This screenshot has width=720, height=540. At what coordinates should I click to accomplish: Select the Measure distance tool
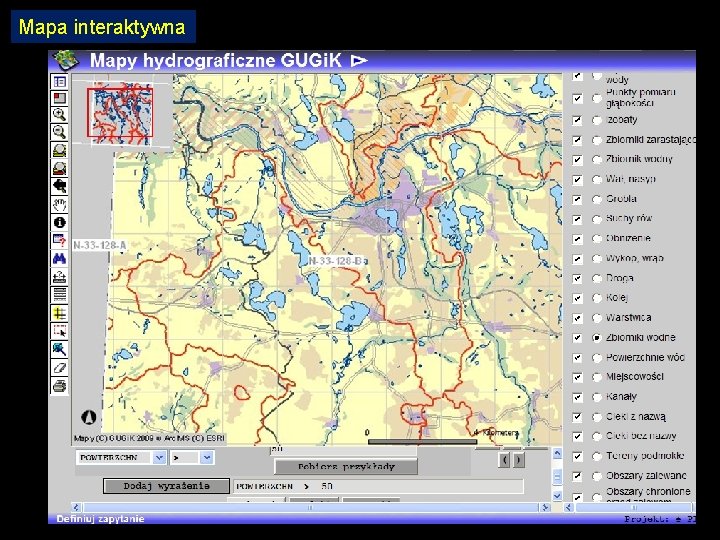[x=60, y=276]
